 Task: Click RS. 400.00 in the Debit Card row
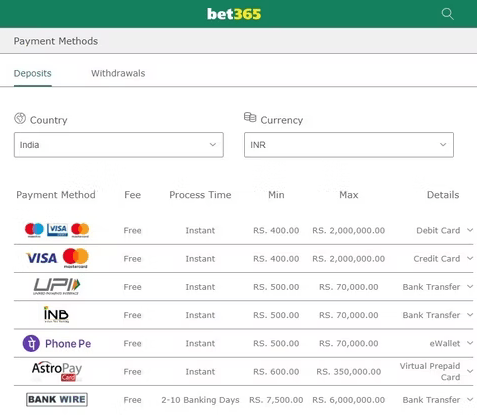276,230
